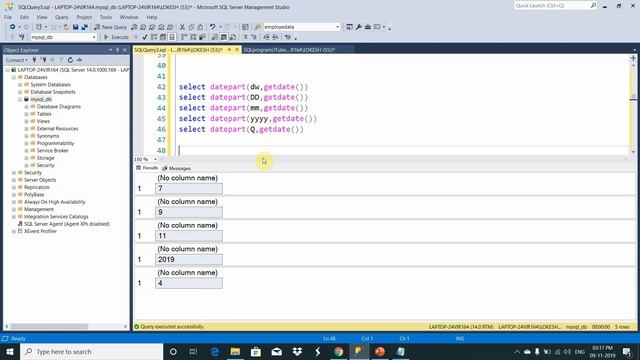The image size is (640, 360).
Task: Parse the query with the checkmark icon
Action: pyautogui.click(x=144, y=37)
